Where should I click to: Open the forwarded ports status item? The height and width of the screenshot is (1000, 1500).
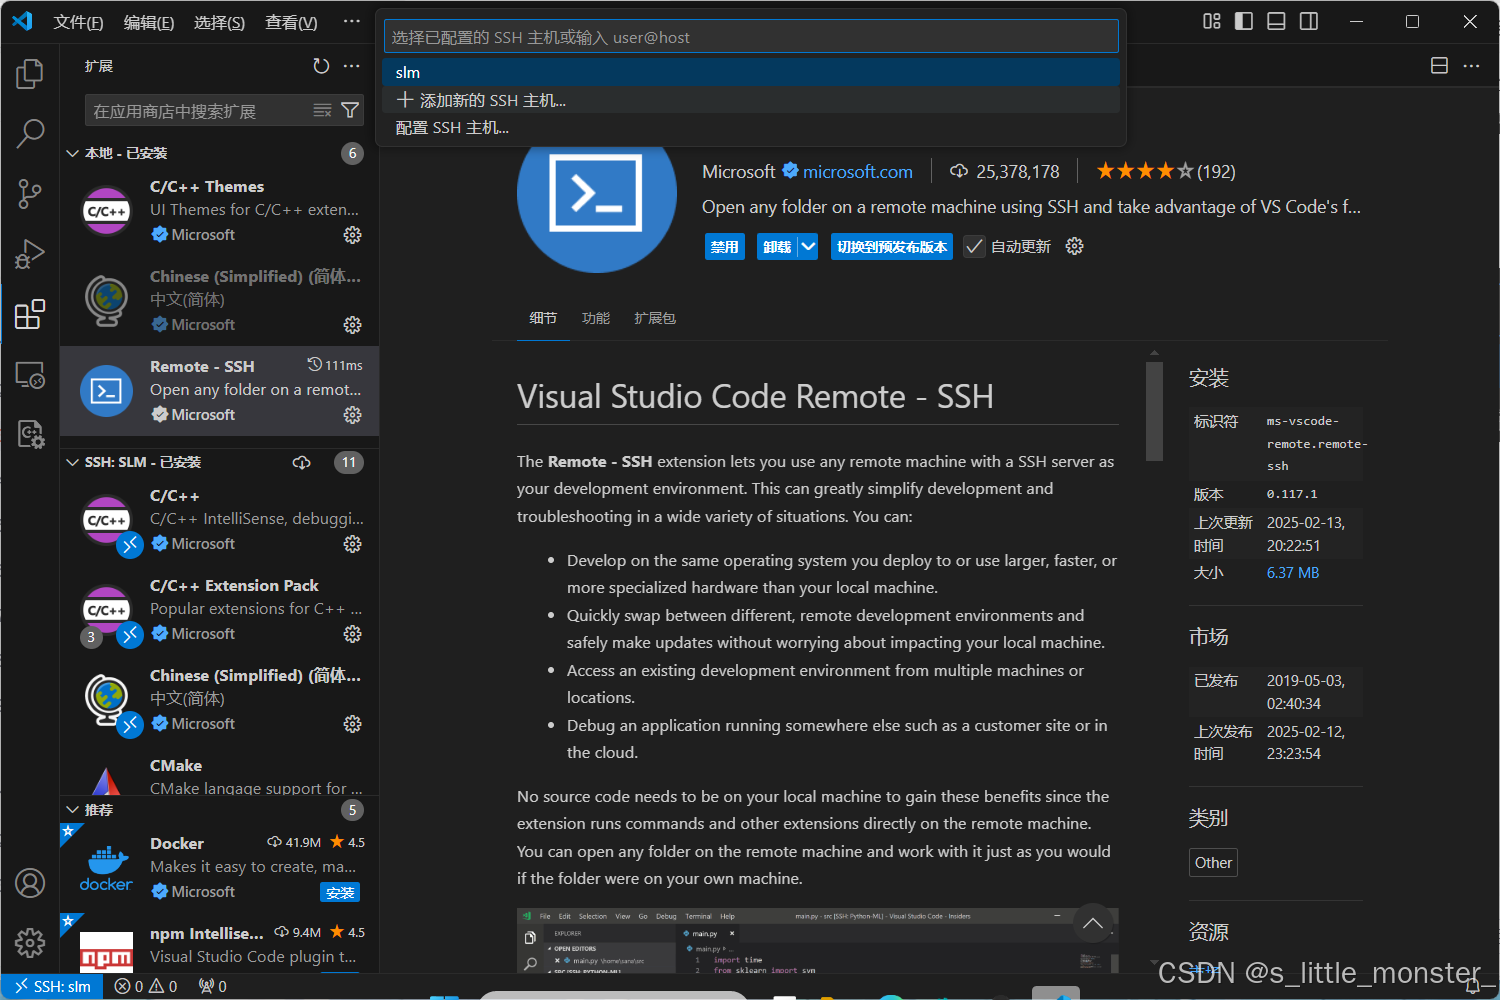212,986
